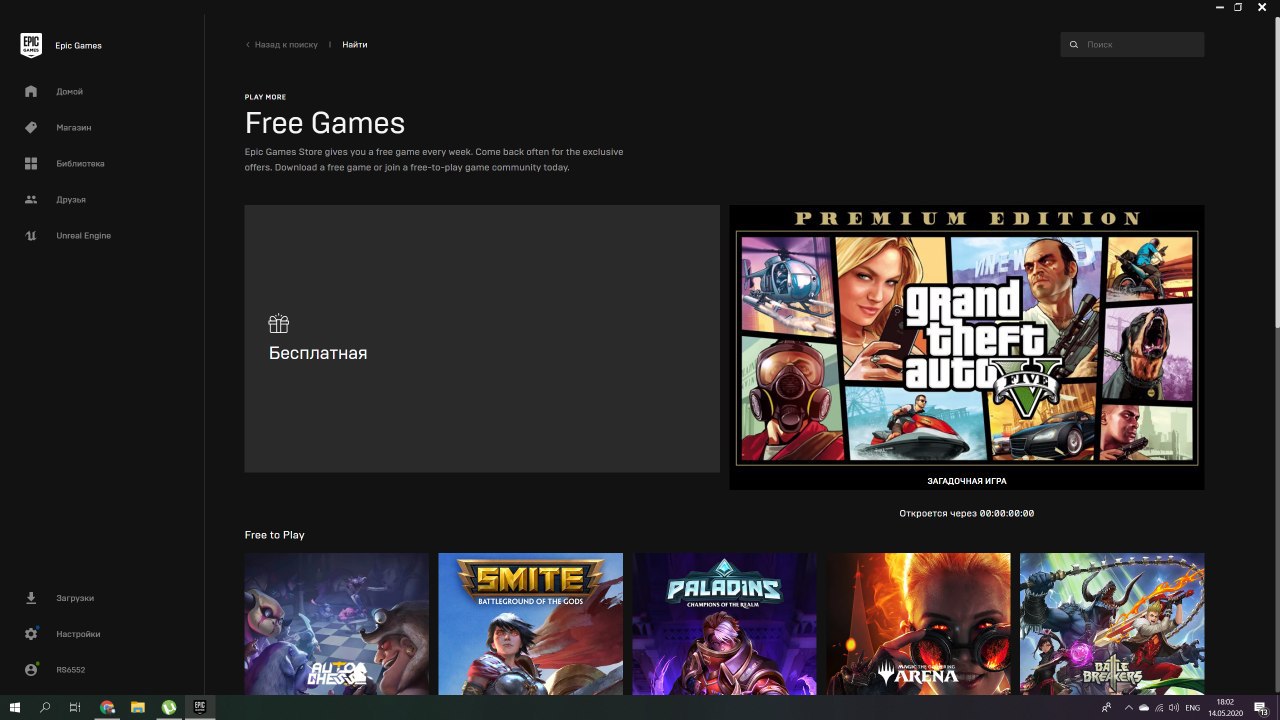
Task: Open the green torrent app taskbar icon
Action: click(x=169, y=707)
